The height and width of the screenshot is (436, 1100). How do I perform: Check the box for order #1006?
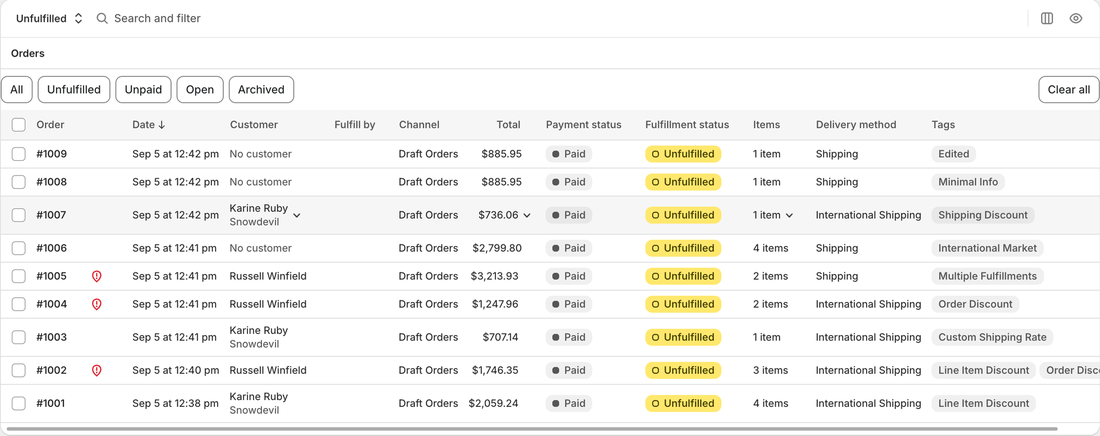(x=19, y=248)
